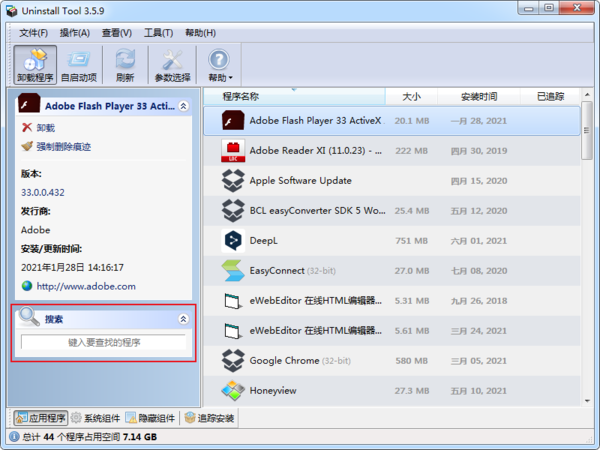Open the 工具(T) menu
This screenshot has height=450, width=600.
pyautogui.click(x=158, y=33)
